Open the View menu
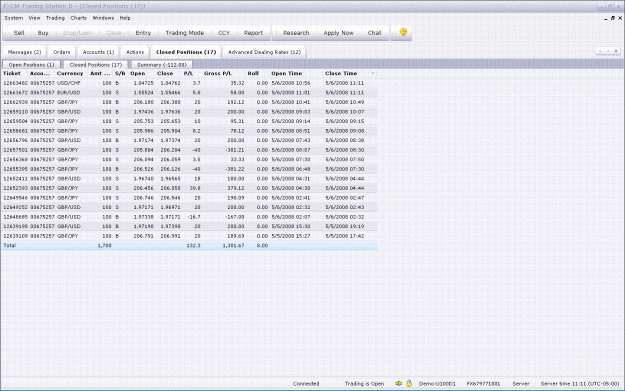 pos(34,18)
